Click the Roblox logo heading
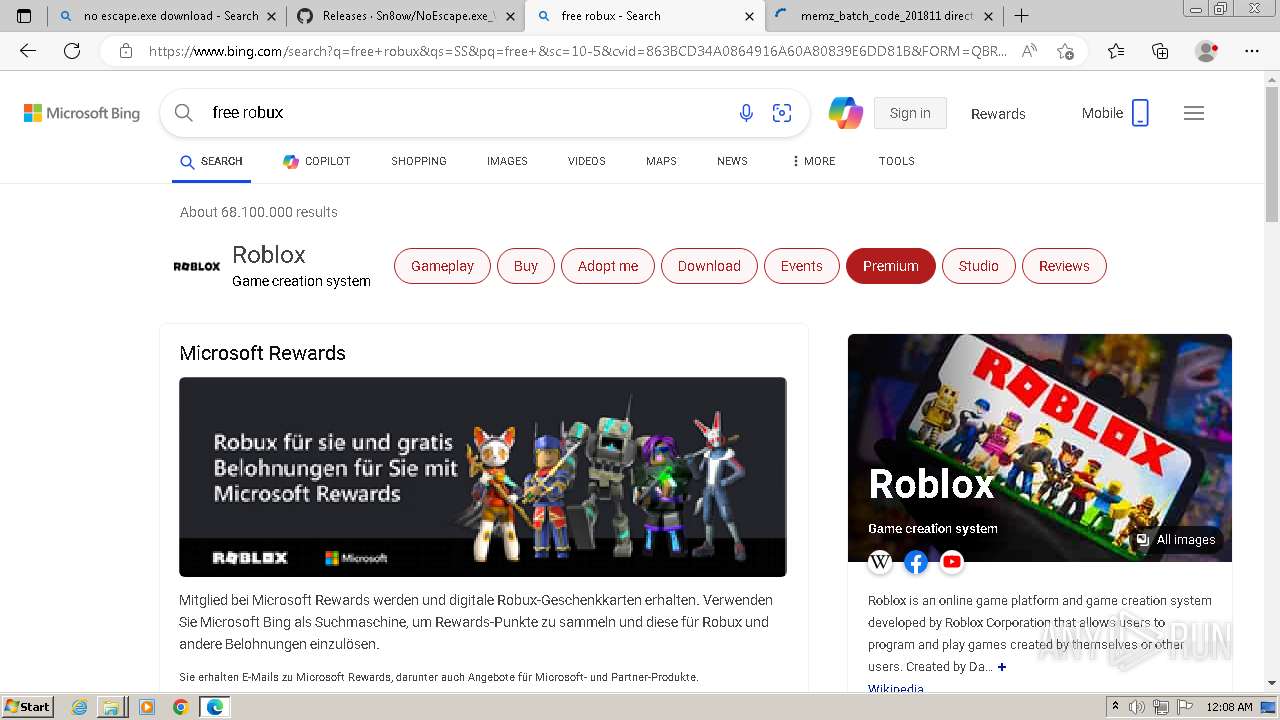This screenshot has width=1280, height=720. click(x=197, y=267)
